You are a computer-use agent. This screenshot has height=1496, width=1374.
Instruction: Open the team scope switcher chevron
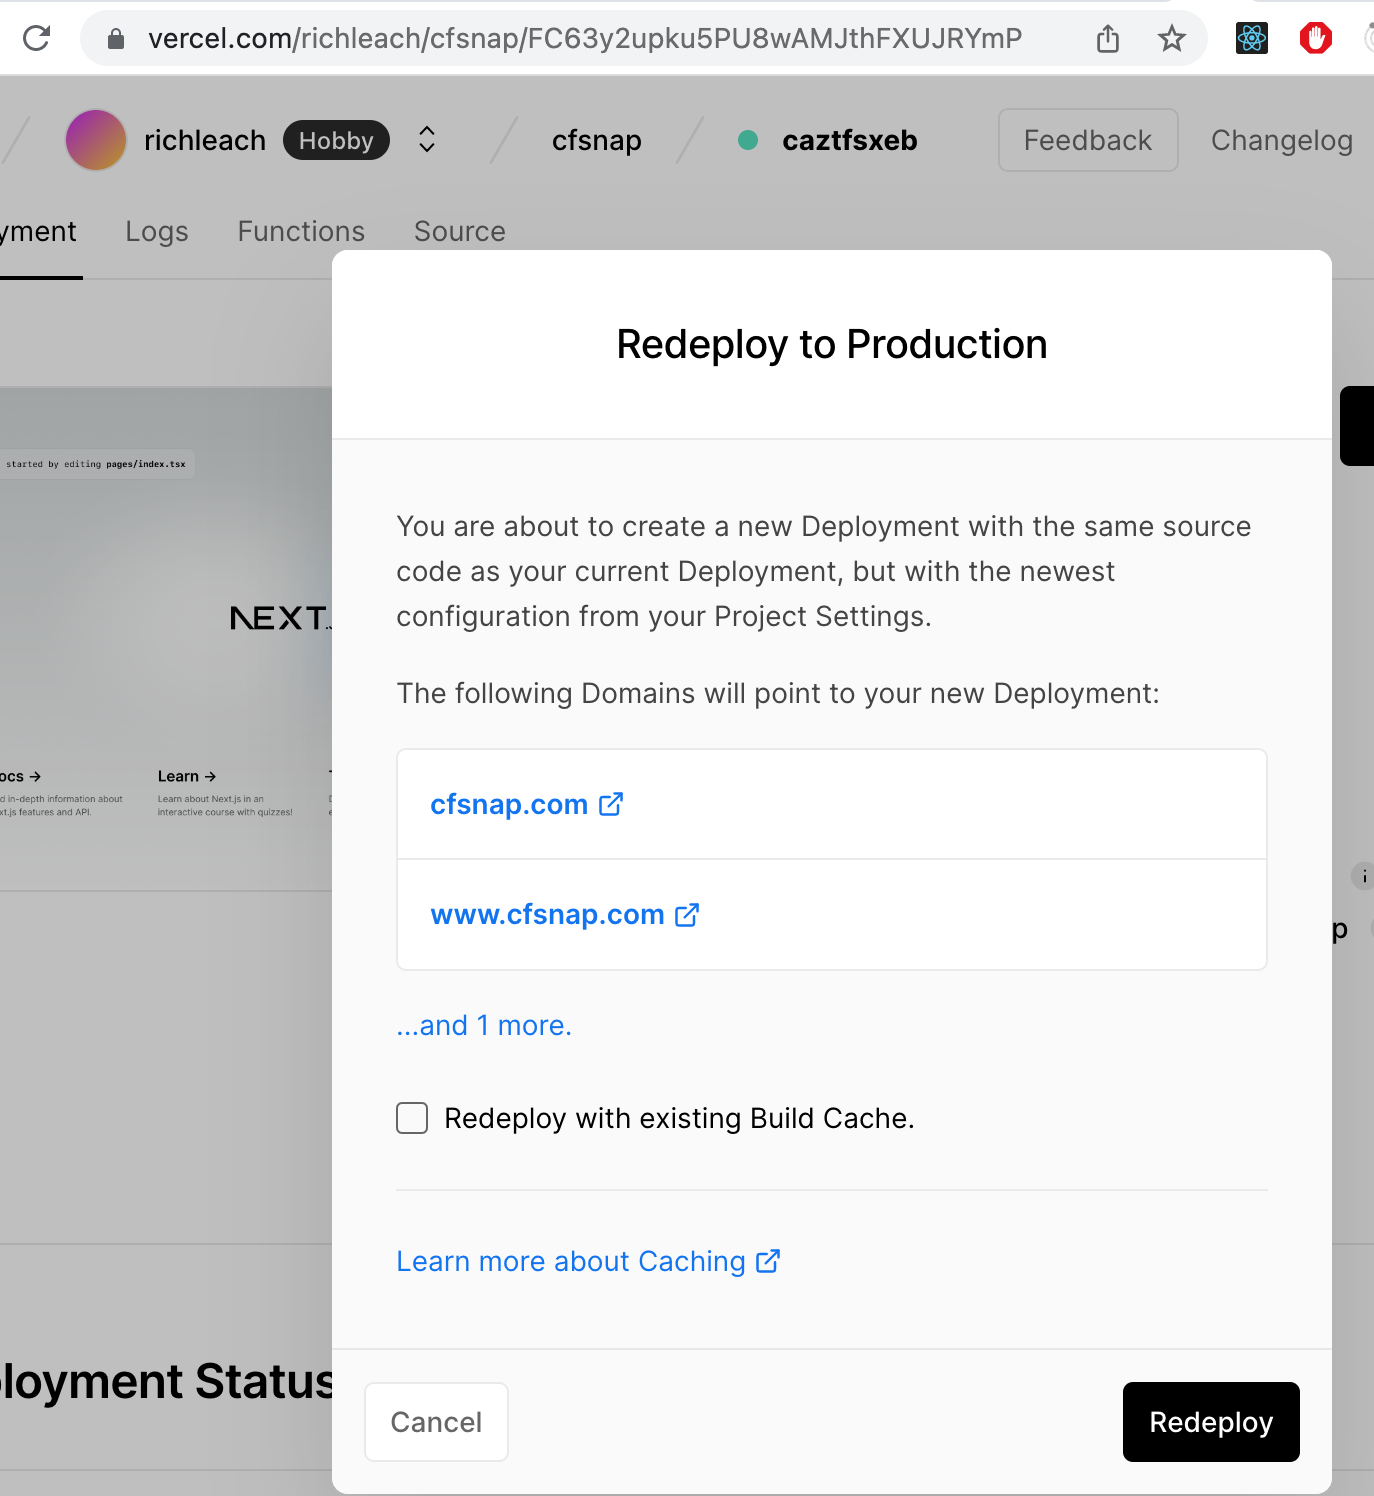[x=426, y=140]
